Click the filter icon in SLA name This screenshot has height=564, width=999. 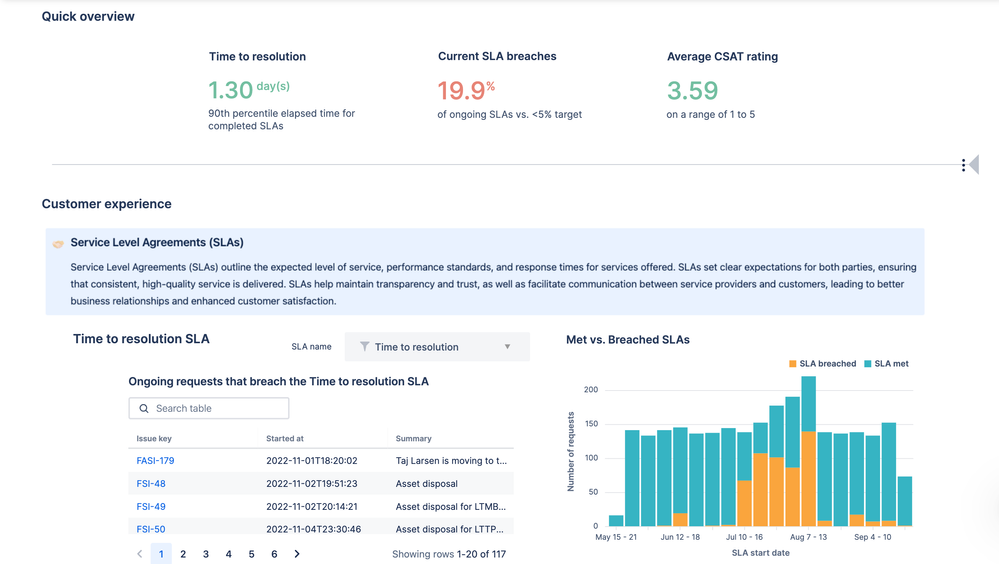365,347
